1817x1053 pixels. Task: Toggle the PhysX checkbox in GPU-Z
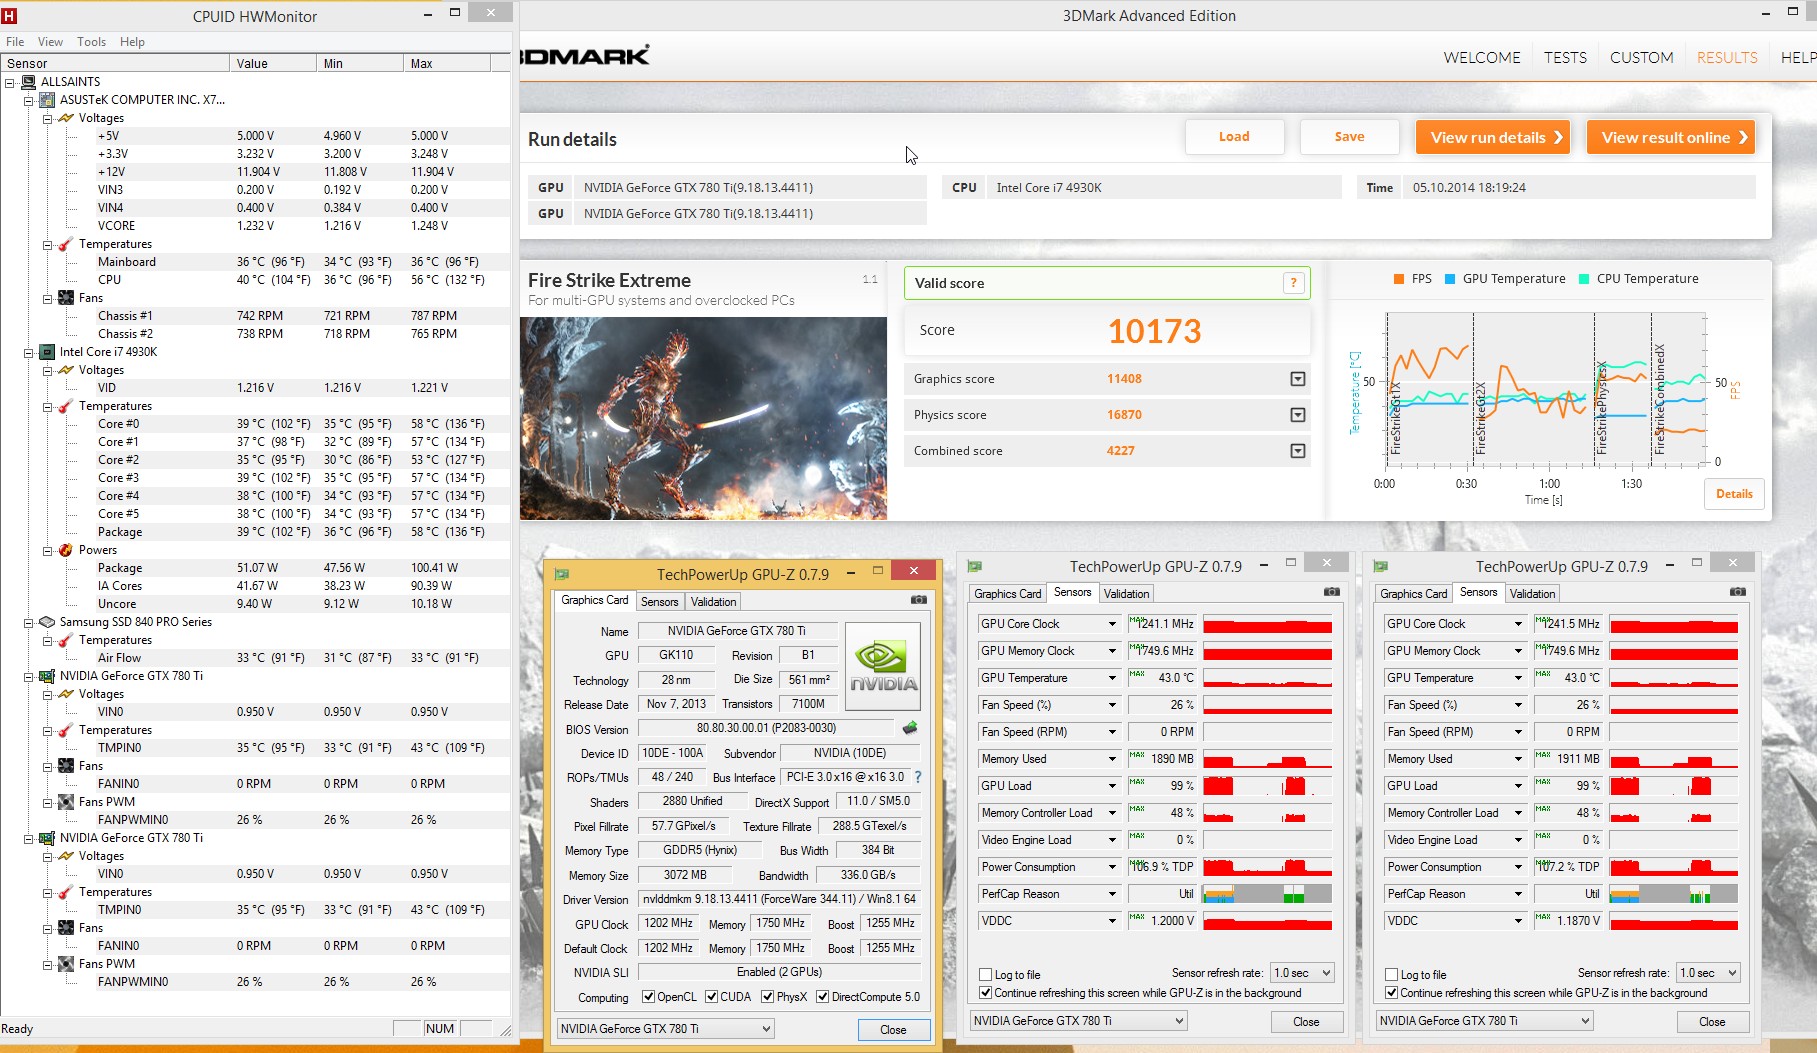pos(768,997)
